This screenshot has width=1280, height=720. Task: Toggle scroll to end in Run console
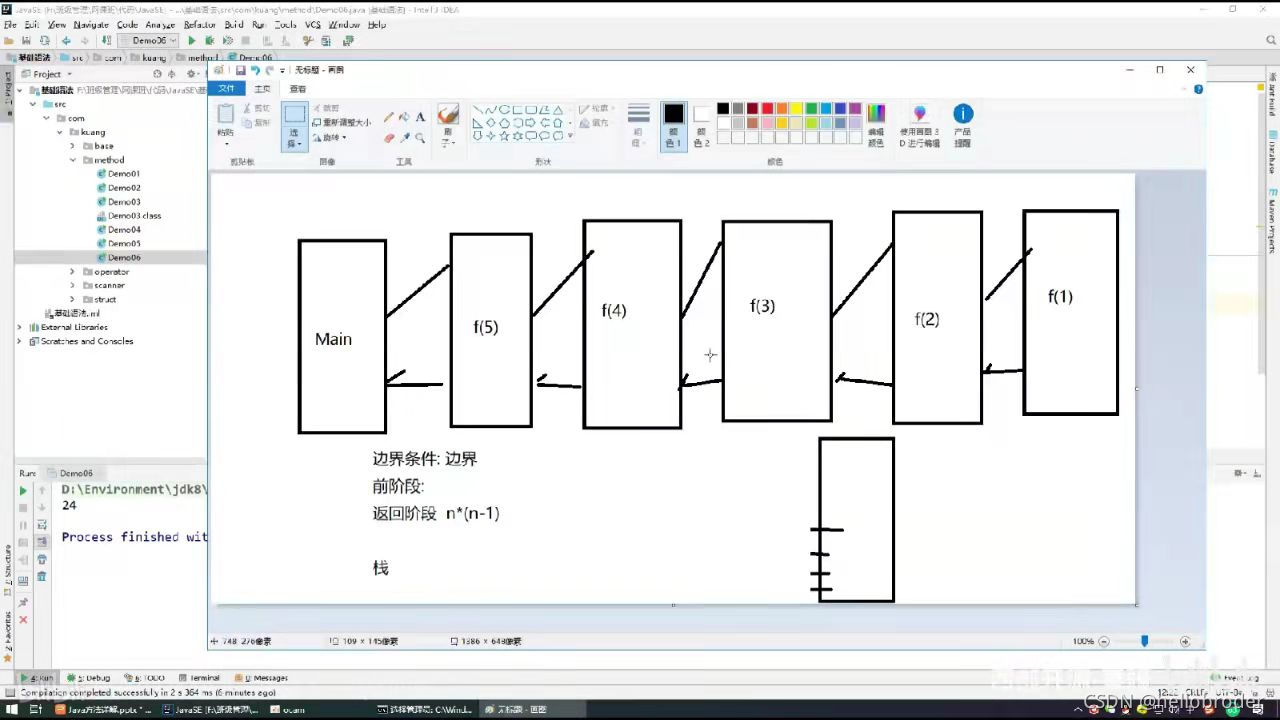[x=42, y=542]
